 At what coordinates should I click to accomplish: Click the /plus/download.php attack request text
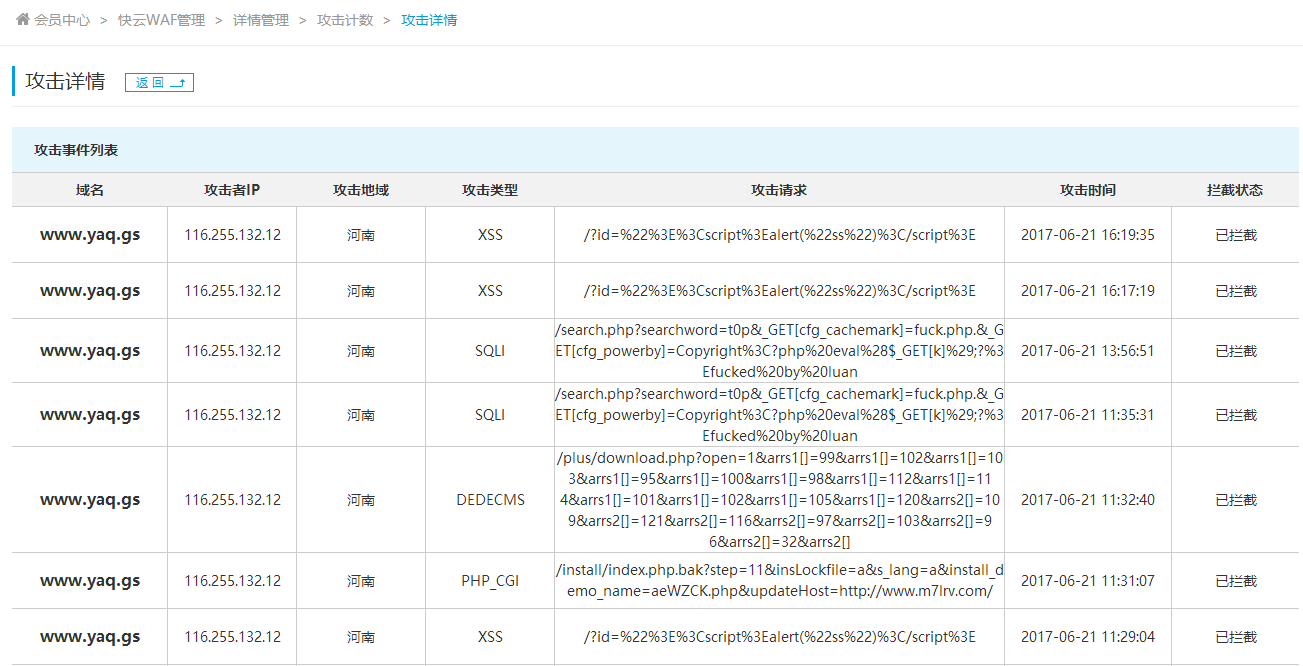tap(779, 500)
